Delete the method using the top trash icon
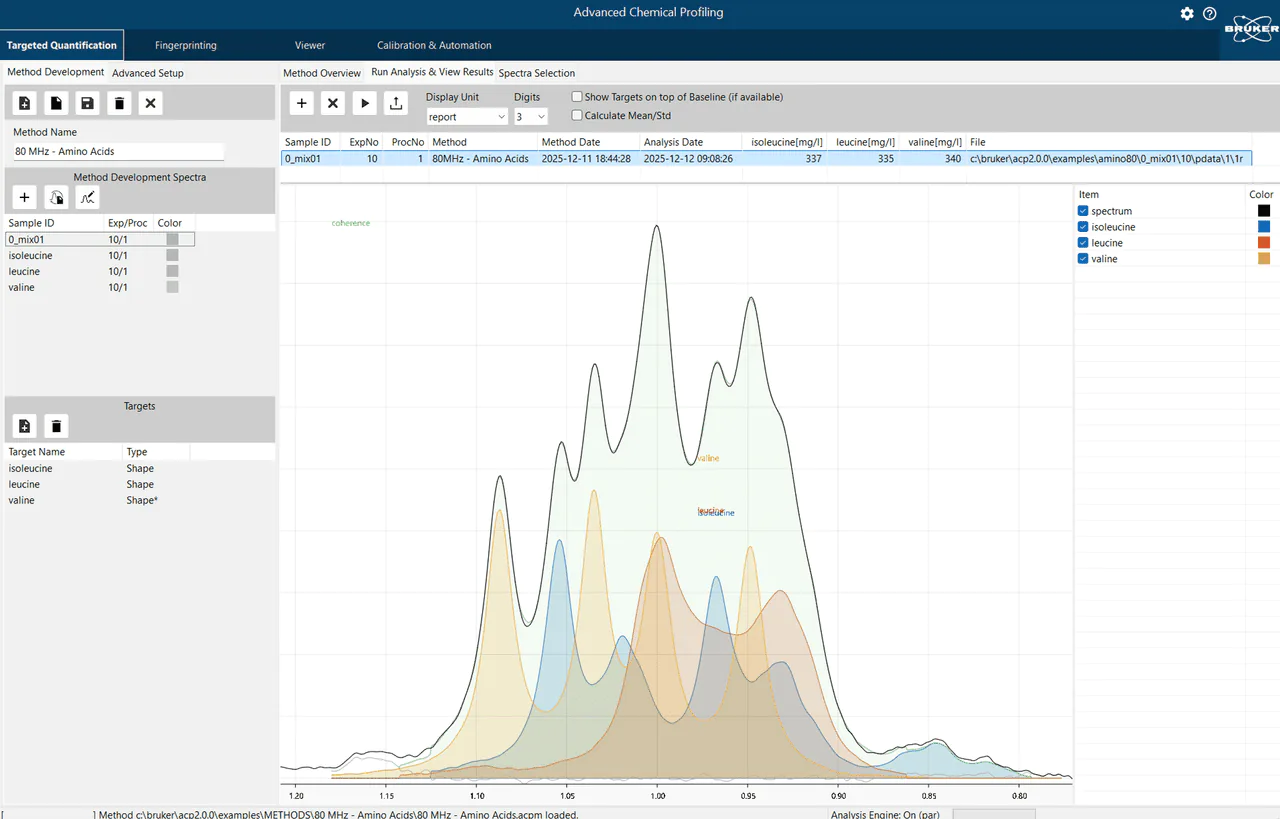This screenshot has height=819, width=1280. click(x=119, y=103)
